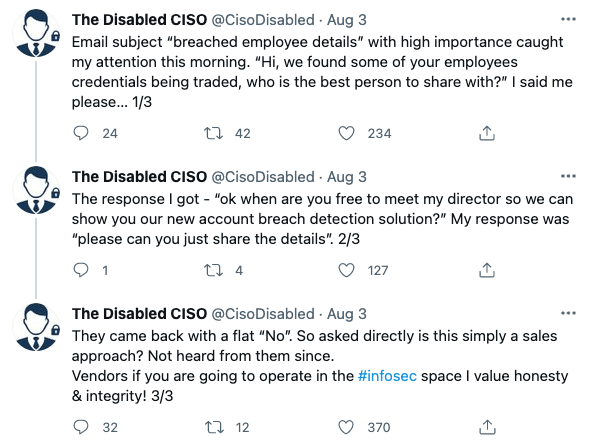Retweet the third tweet with 12 retweets

[x=214, y=427]
